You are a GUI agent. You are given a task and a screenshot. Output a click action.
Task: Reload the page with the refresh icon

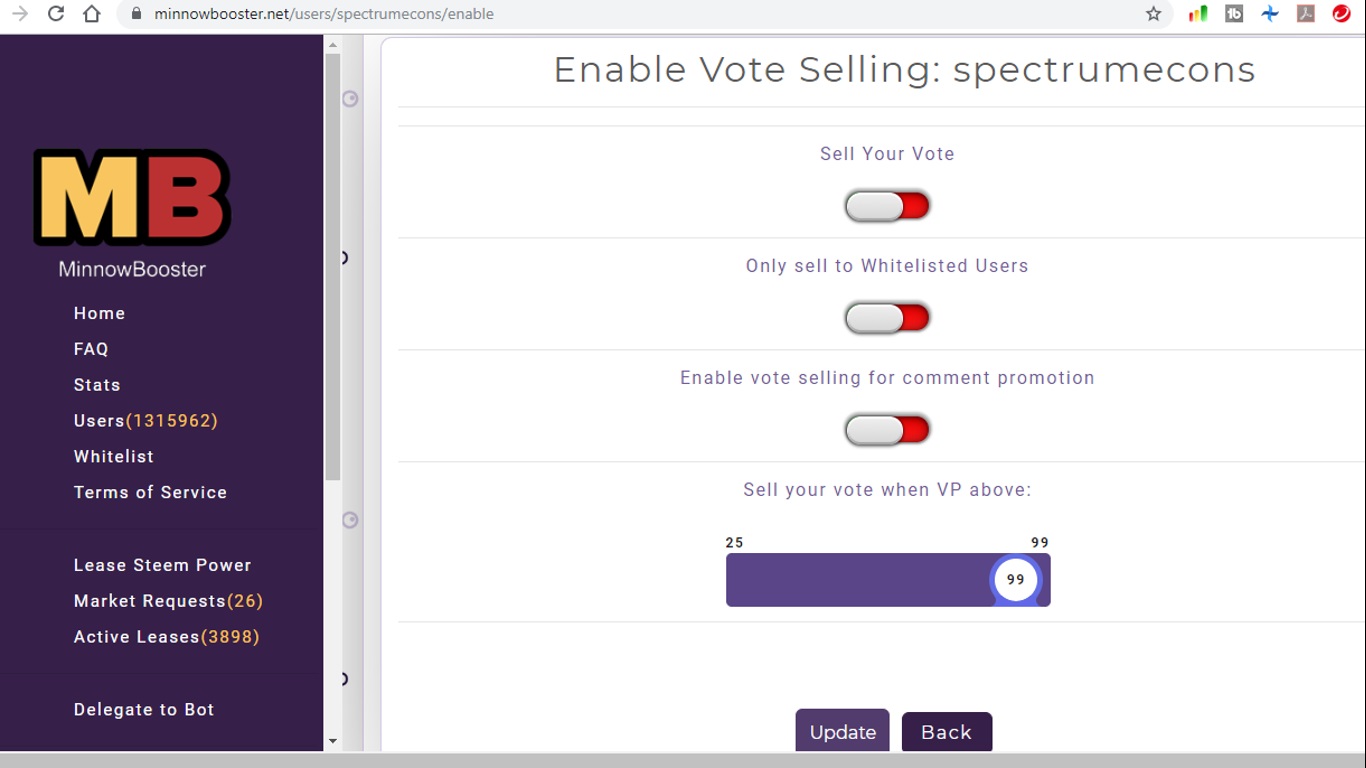(56, 14)
